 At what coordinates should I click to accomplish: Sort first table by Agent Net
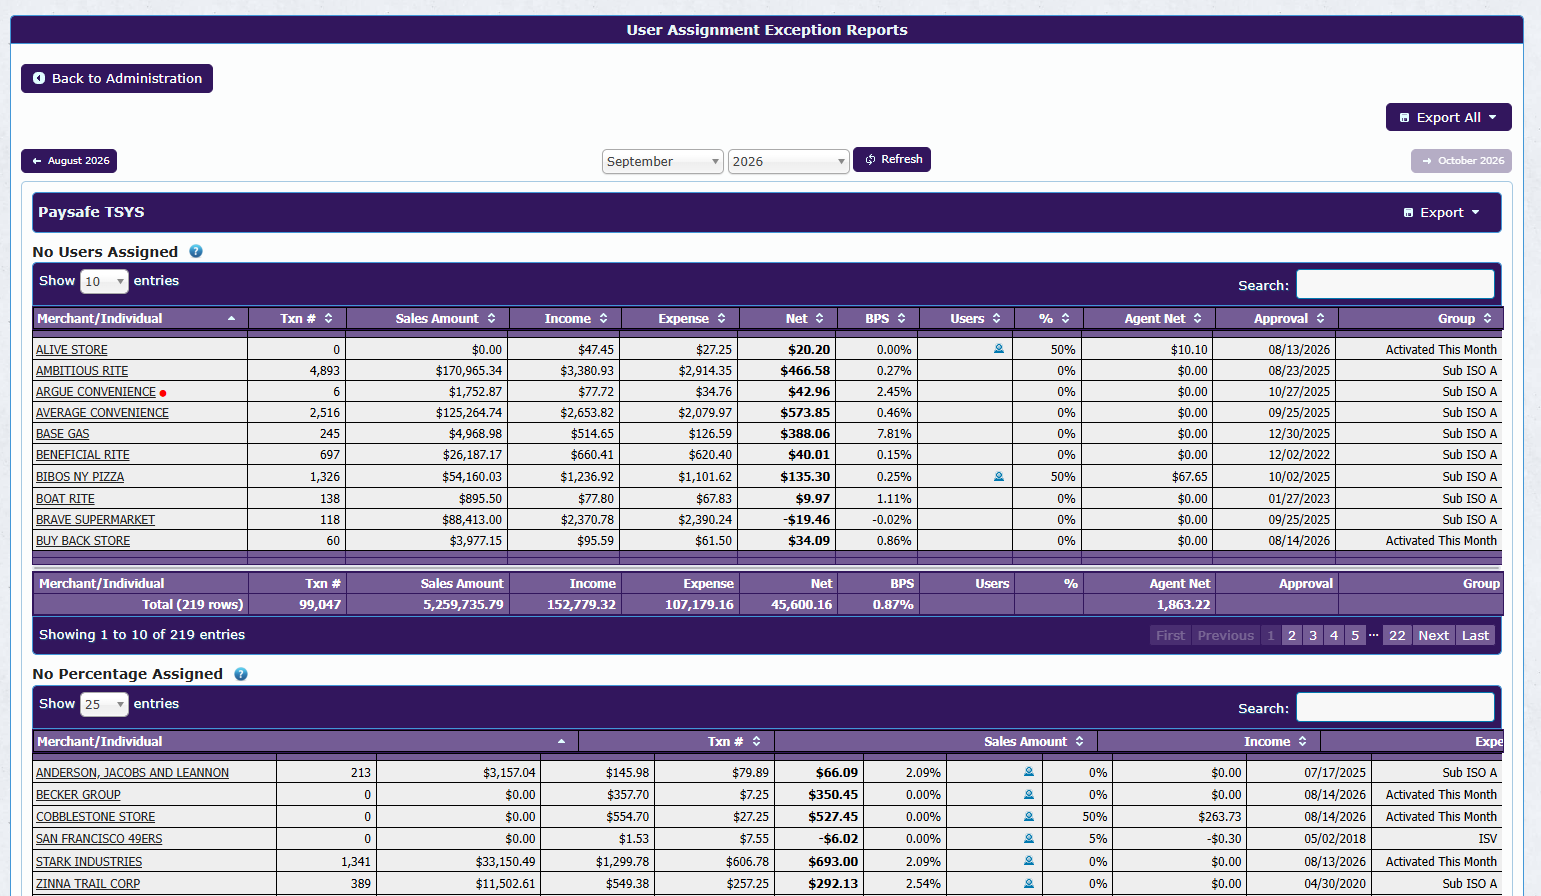click(1148, 318)
